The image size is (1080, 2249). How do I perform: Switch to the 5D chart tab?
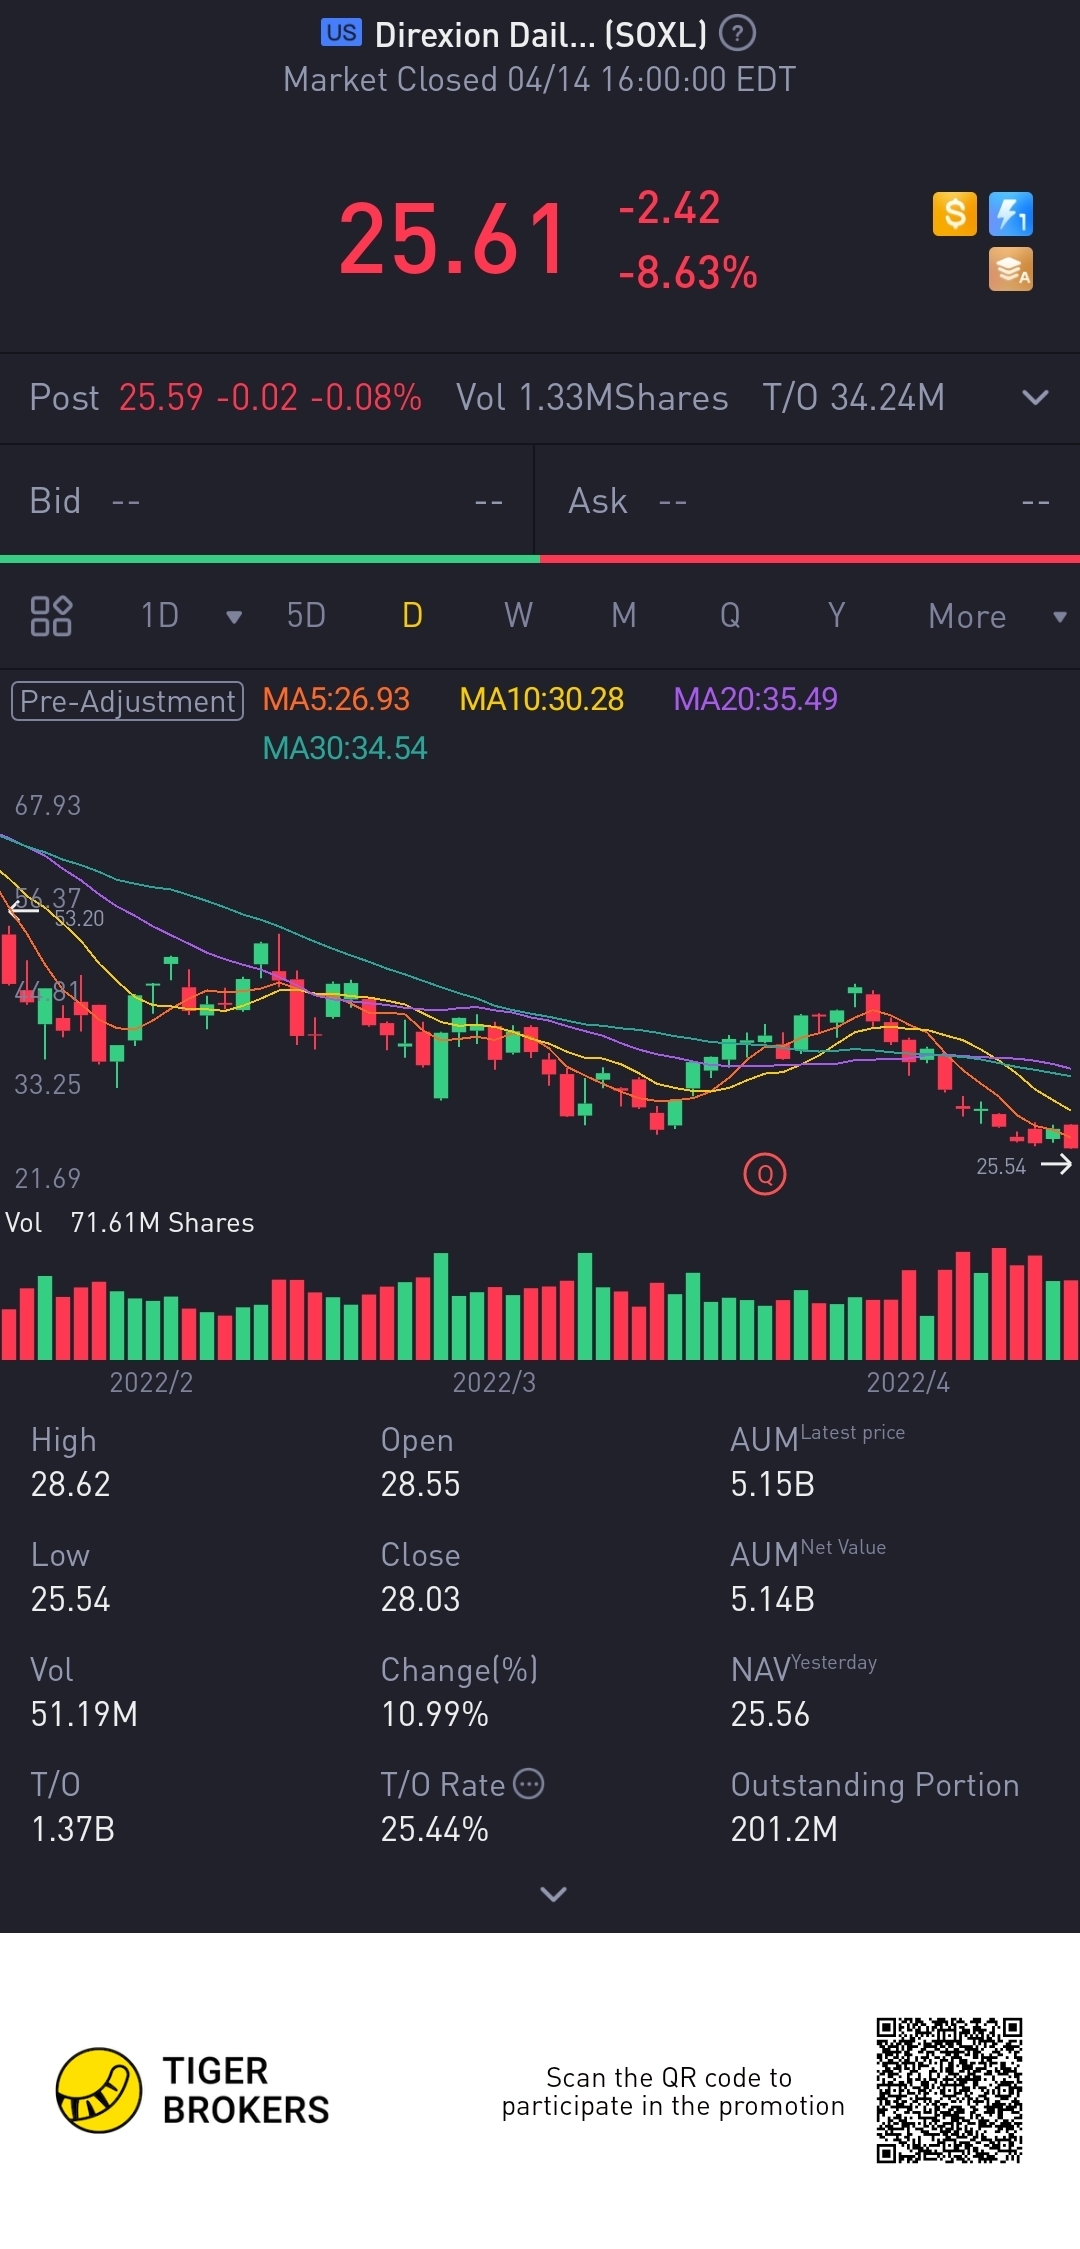(x=306, y=615)
